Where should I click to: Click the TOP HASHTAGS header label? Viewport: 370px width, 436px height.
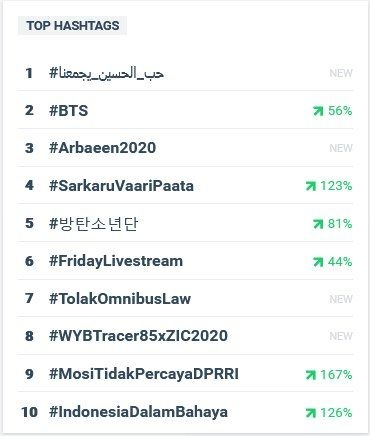(x=73, y=26)
